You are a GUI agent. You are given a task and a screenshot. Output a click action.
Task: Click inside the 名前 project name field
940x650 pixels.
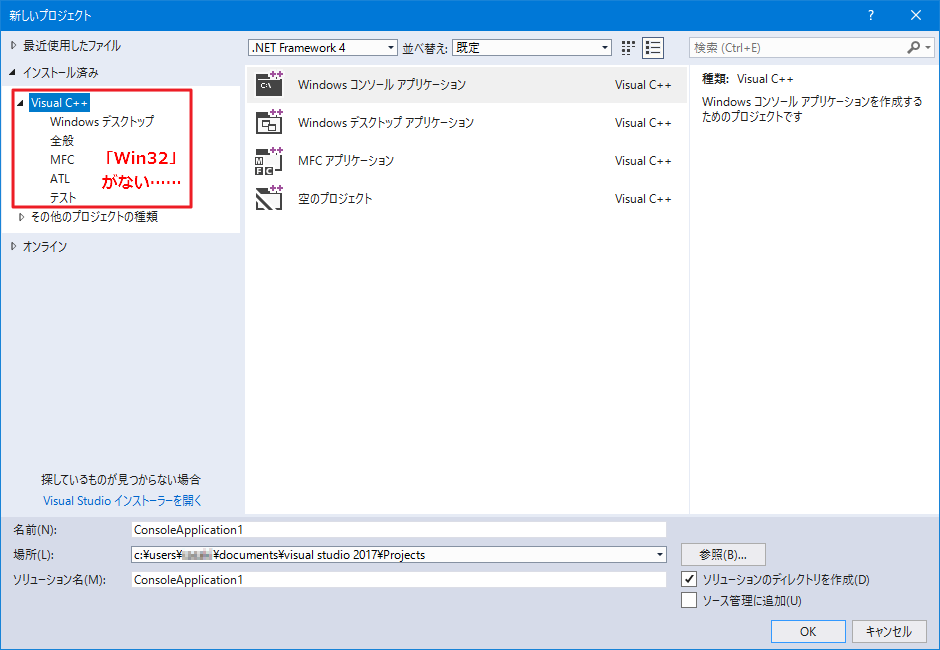click(x=400, y=529)
